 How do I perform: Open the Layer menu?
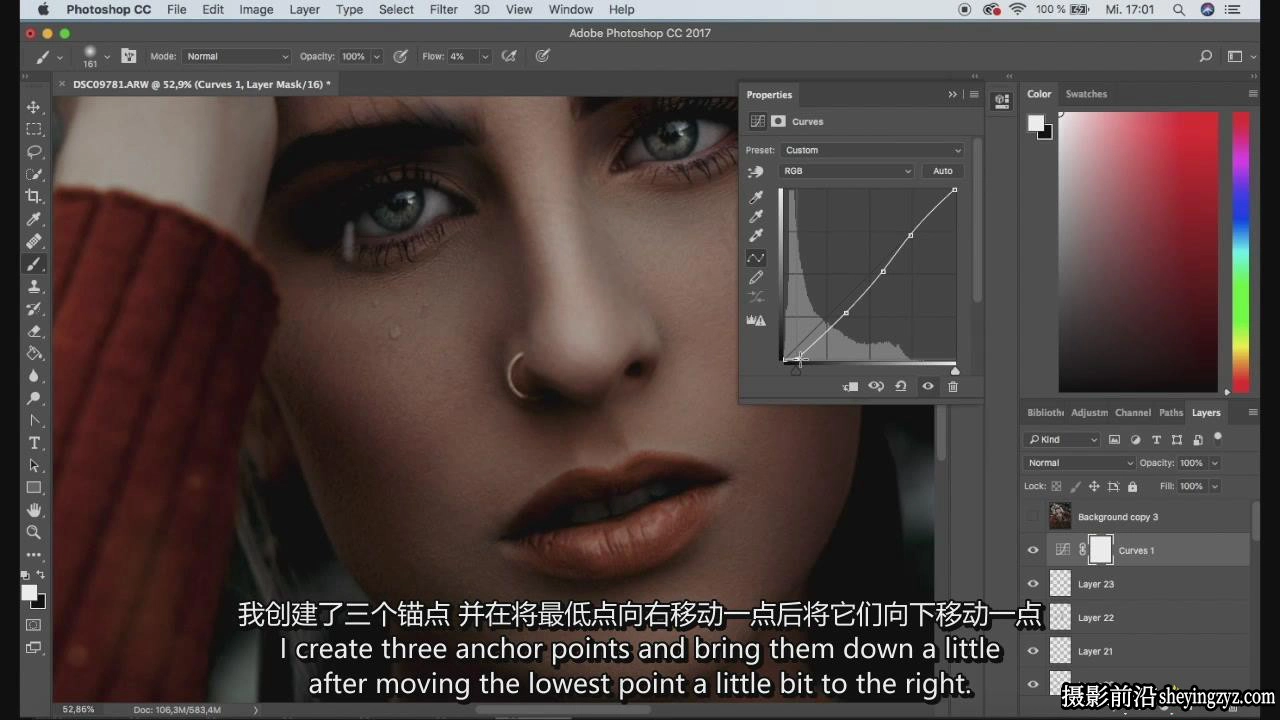(x=304, y=9)
